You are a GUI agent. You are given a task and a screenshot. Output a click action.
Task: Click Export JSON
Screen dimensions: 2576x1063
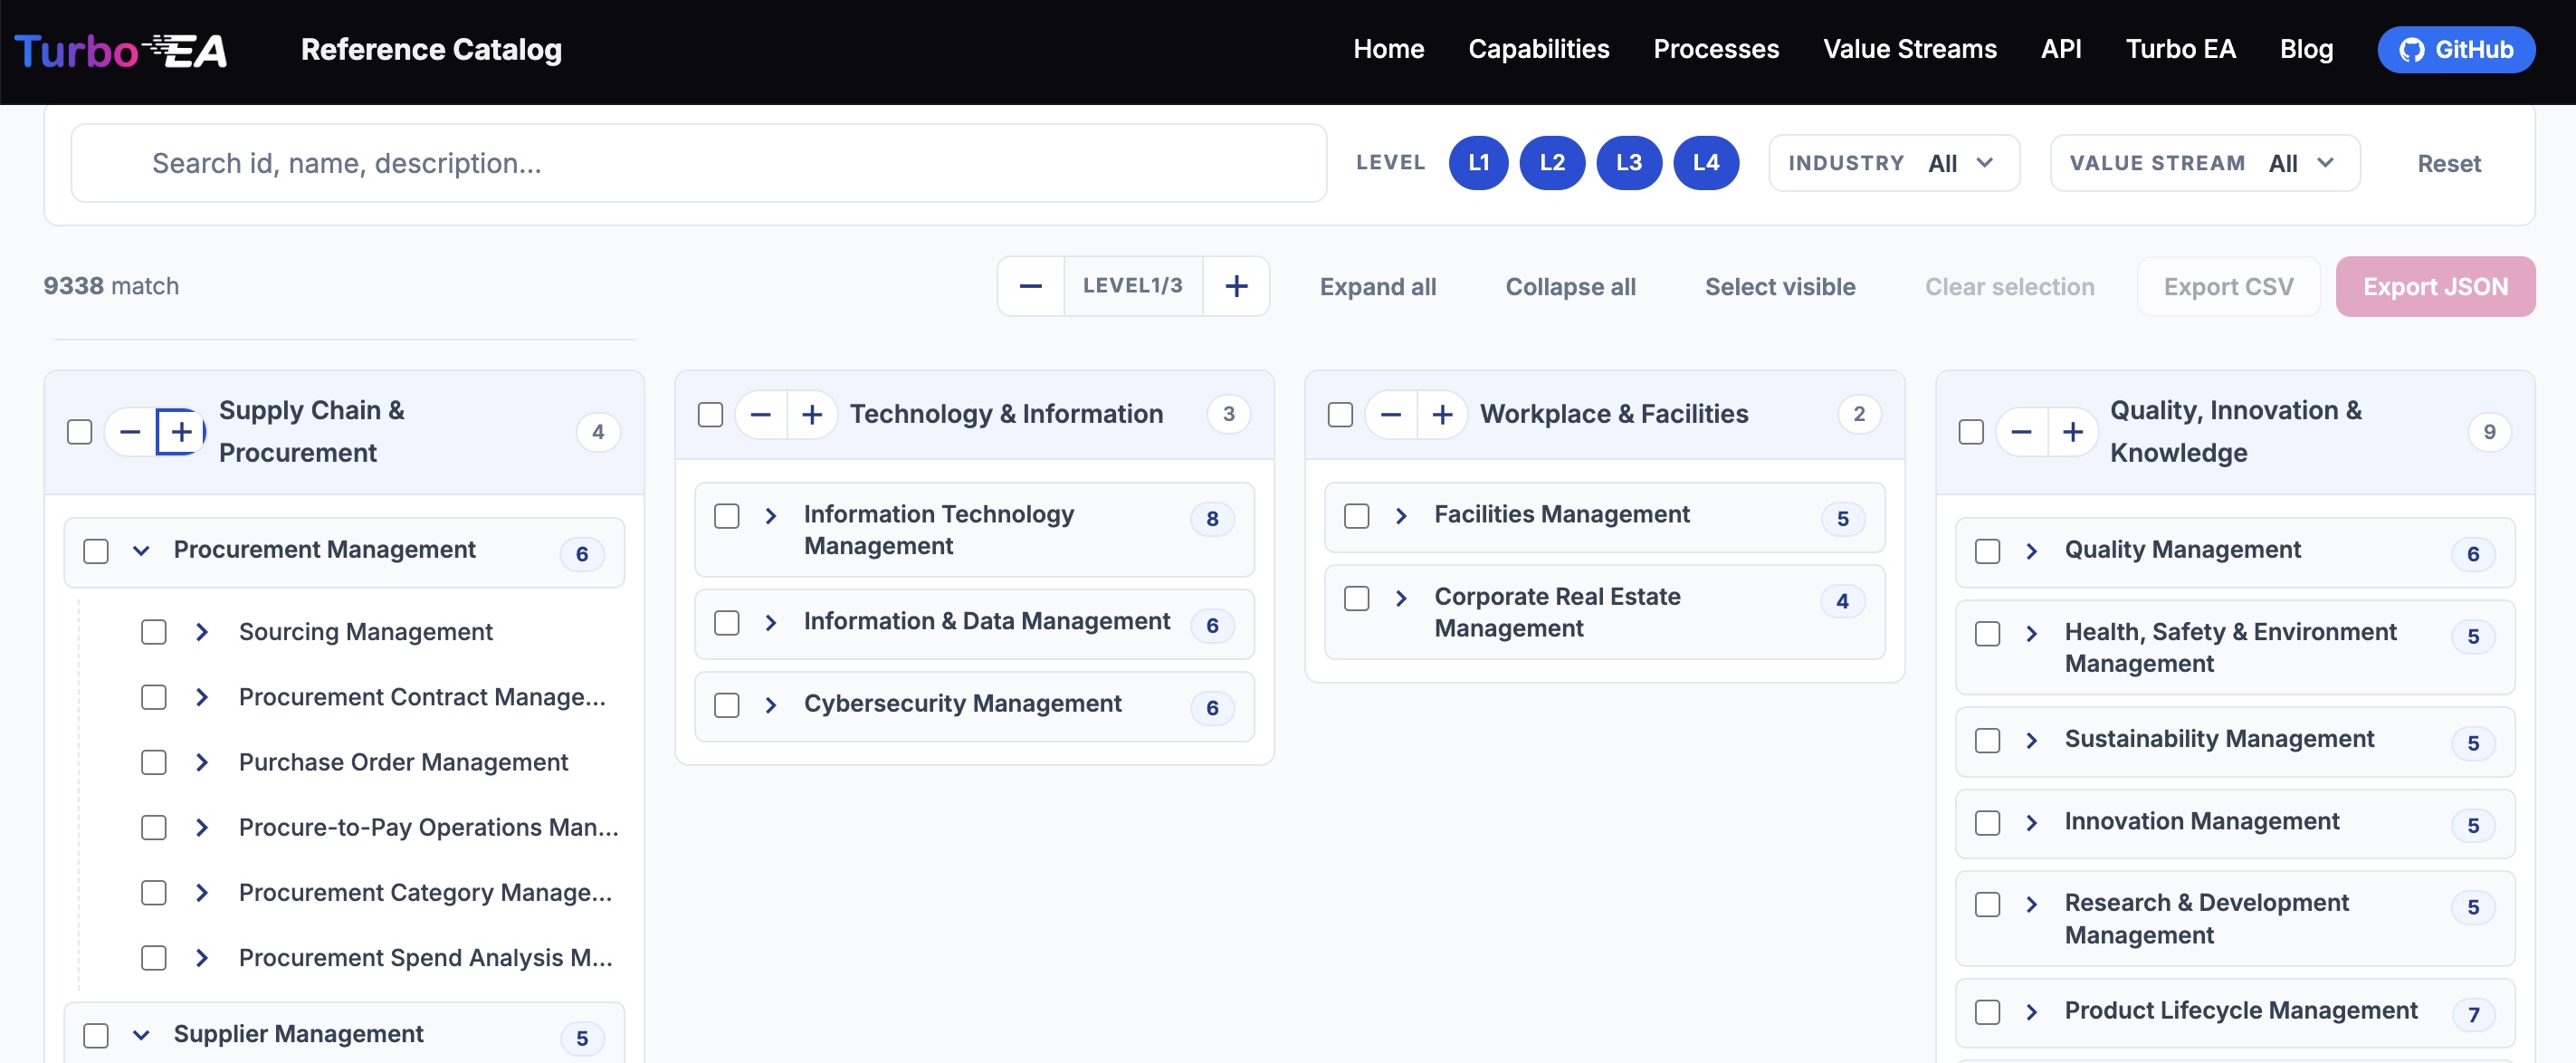pyautogui.click(x=2435, y=287)
